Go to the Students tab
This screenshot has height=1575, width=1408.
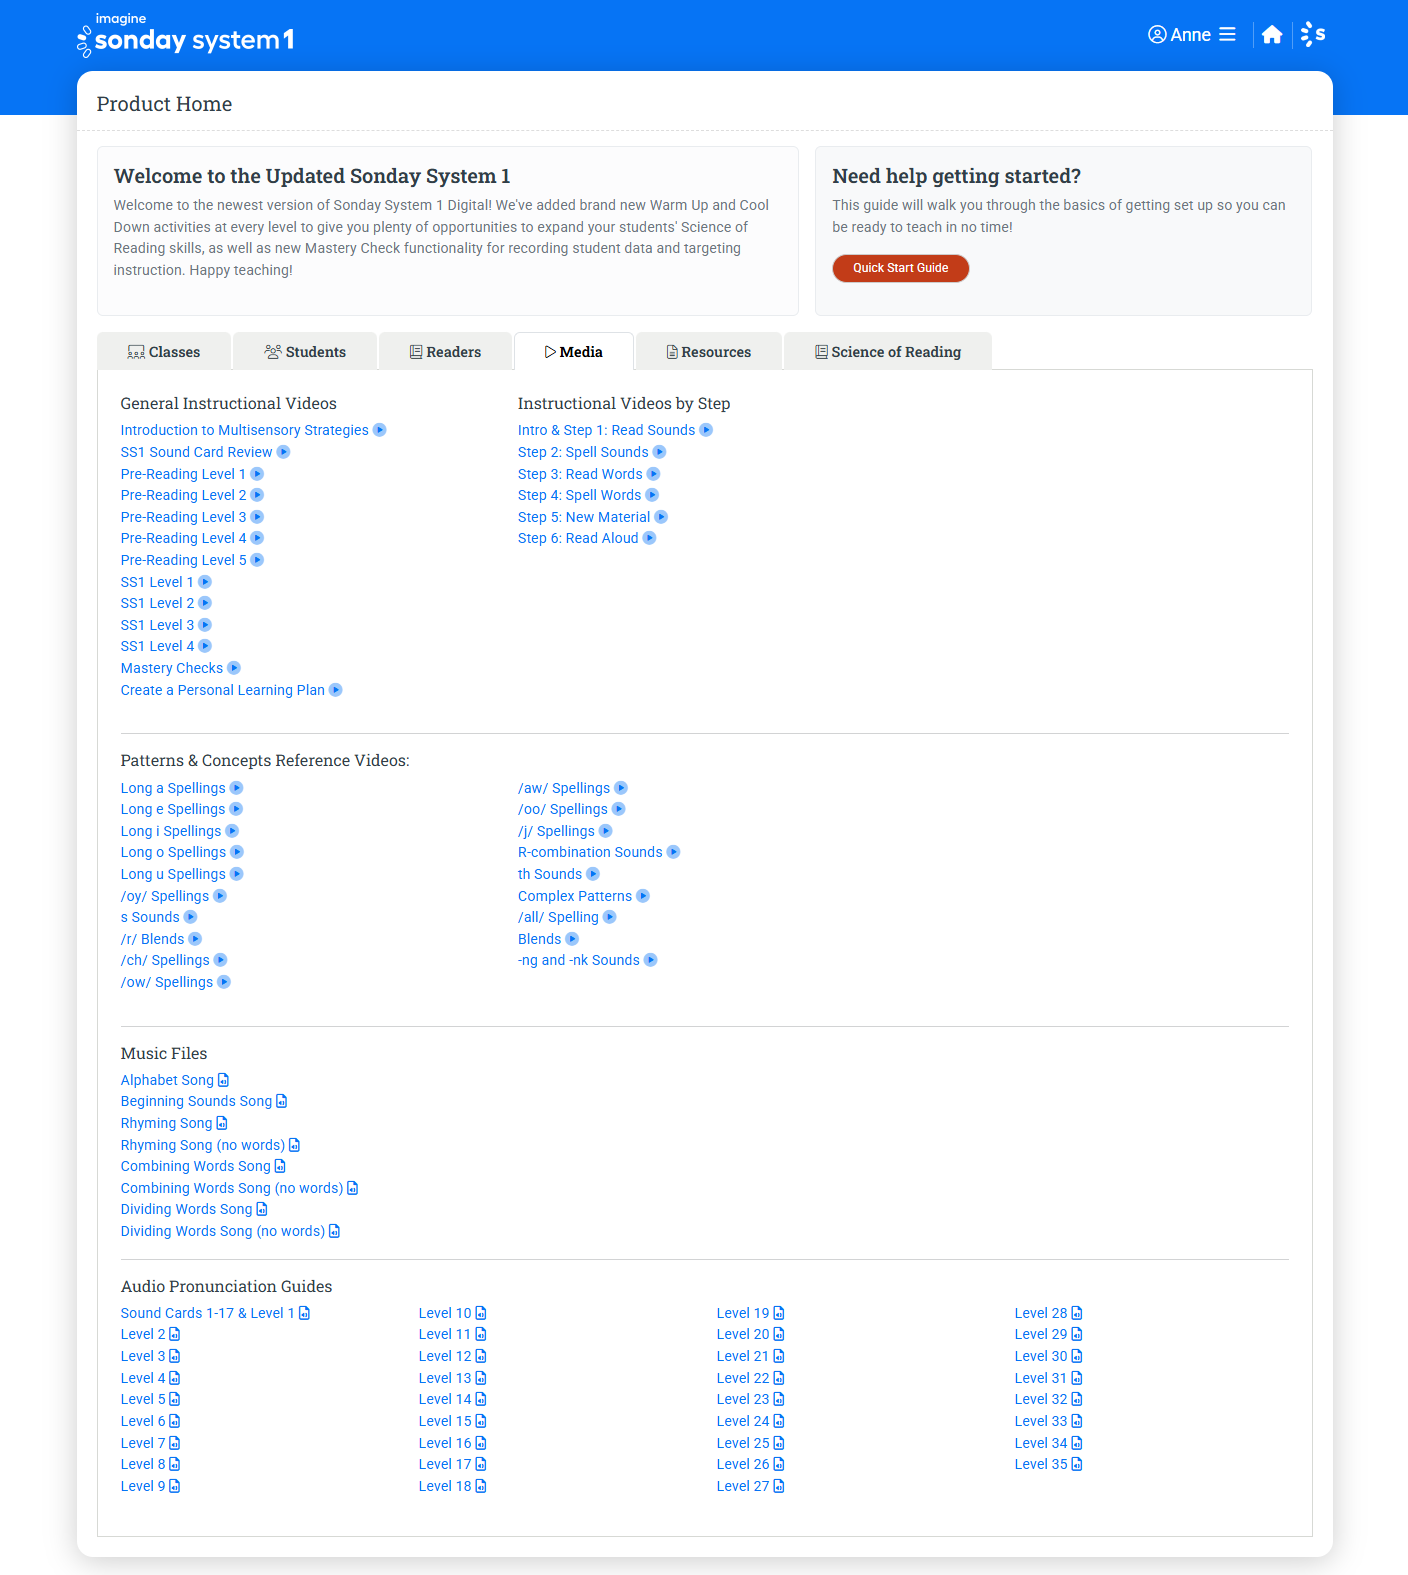click(305, 352)
